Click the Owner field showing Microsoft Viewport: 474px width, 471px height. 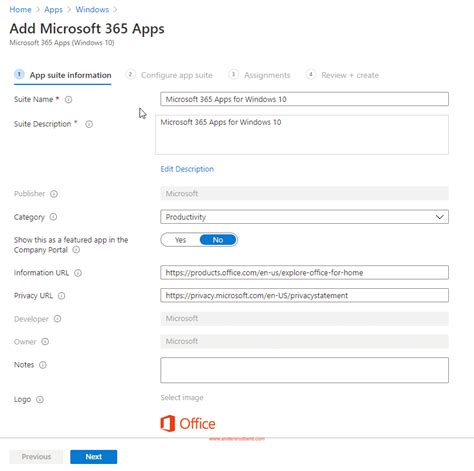304,341
